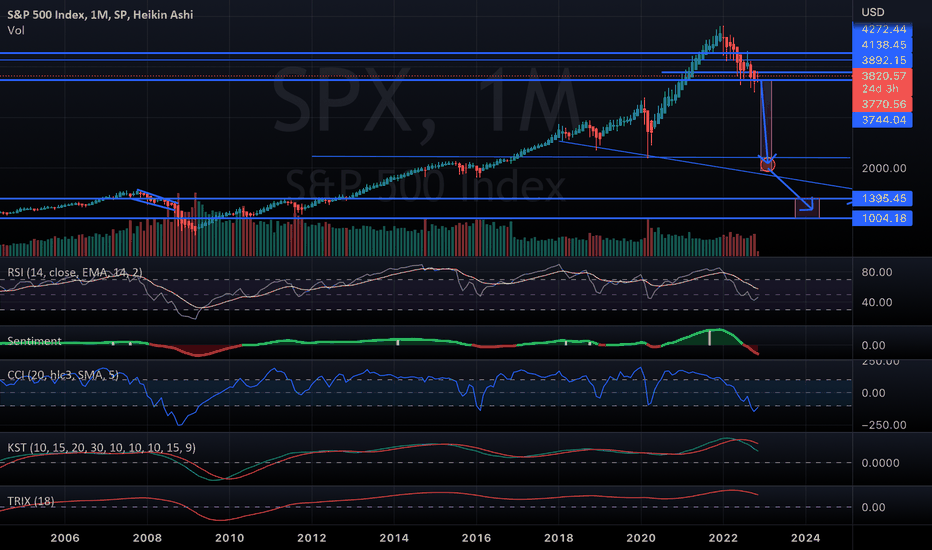Click the RSI 80.00 scale value
The width and height of the screenshot is (932, 550).
click(x=877, y=272)
